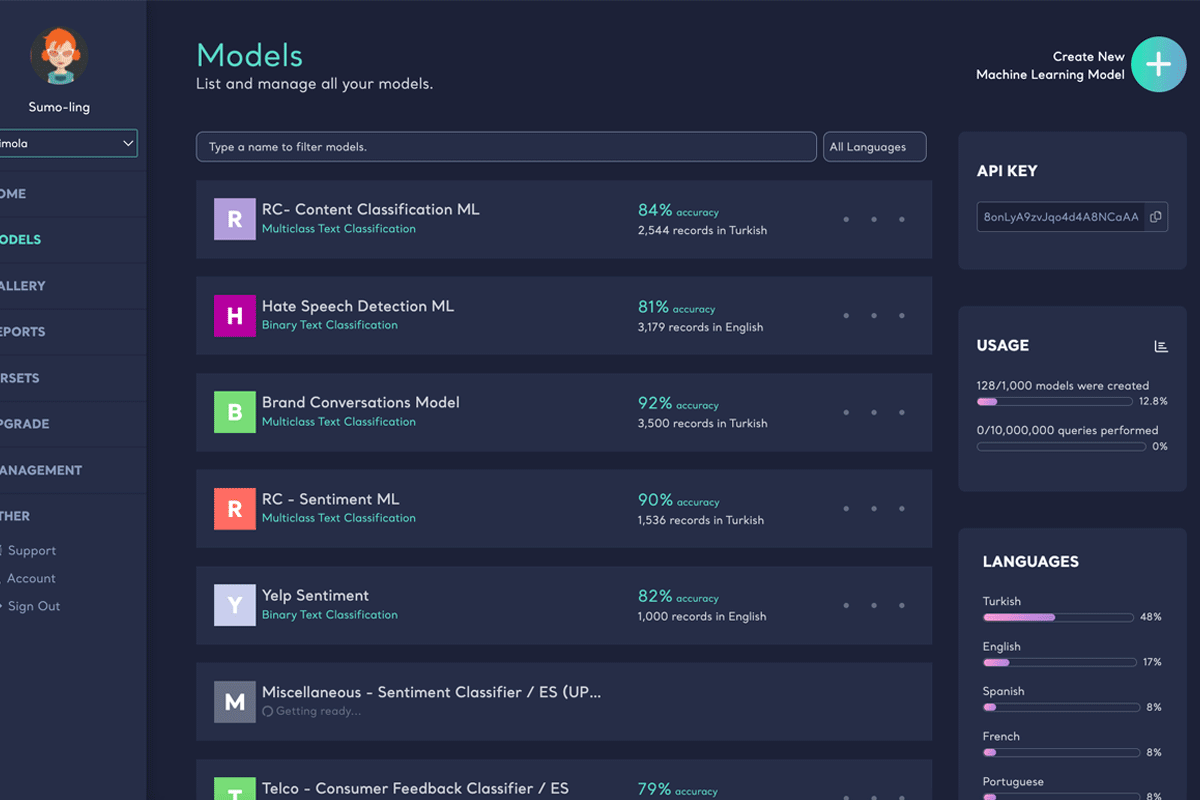Click the filter models input field
This screenshot has height=800, width=1200.
tap(505, 146)
